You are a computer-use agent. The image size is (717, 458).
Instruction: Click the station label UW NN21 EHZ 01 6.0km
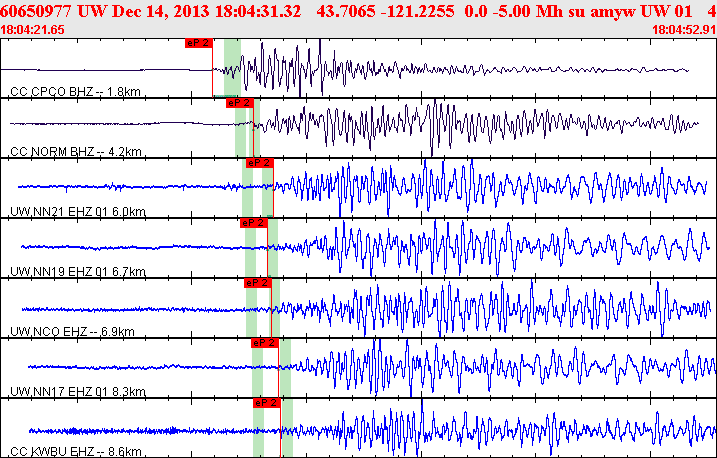78,212
